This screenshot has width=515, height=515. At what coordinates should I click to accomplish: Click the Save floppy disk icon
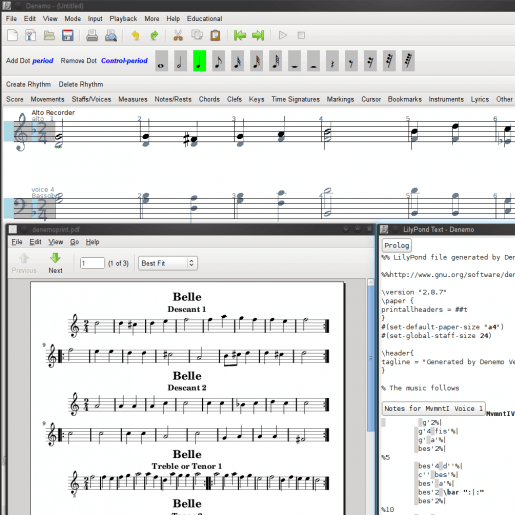pos(68,35)
